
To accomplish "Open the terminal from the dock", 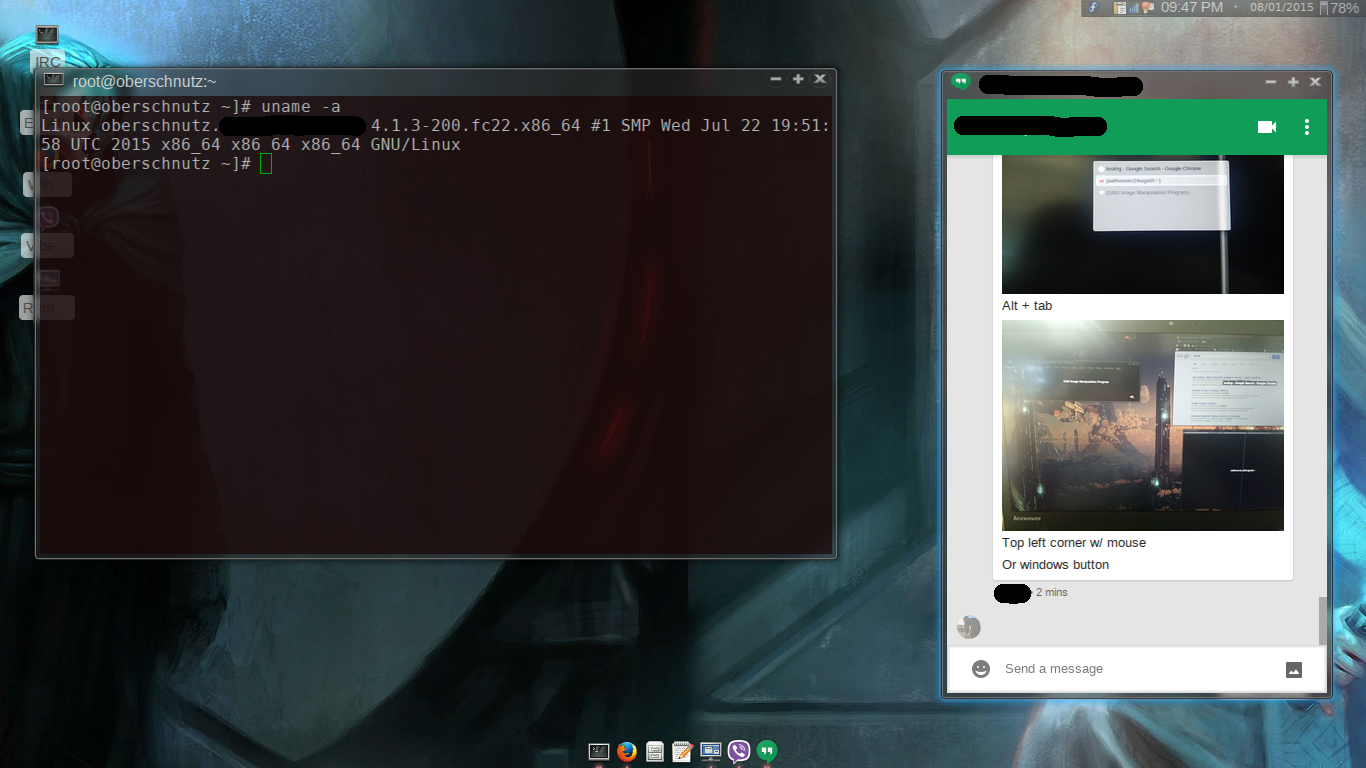I will click(599, 751).
